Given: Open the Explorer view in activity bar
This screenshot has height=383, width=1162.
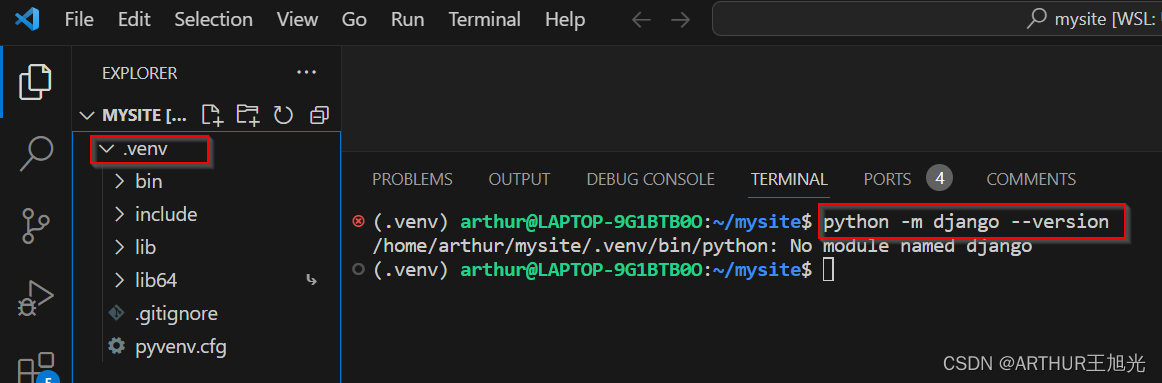Looking at the screenshot, I should [35, 81].
